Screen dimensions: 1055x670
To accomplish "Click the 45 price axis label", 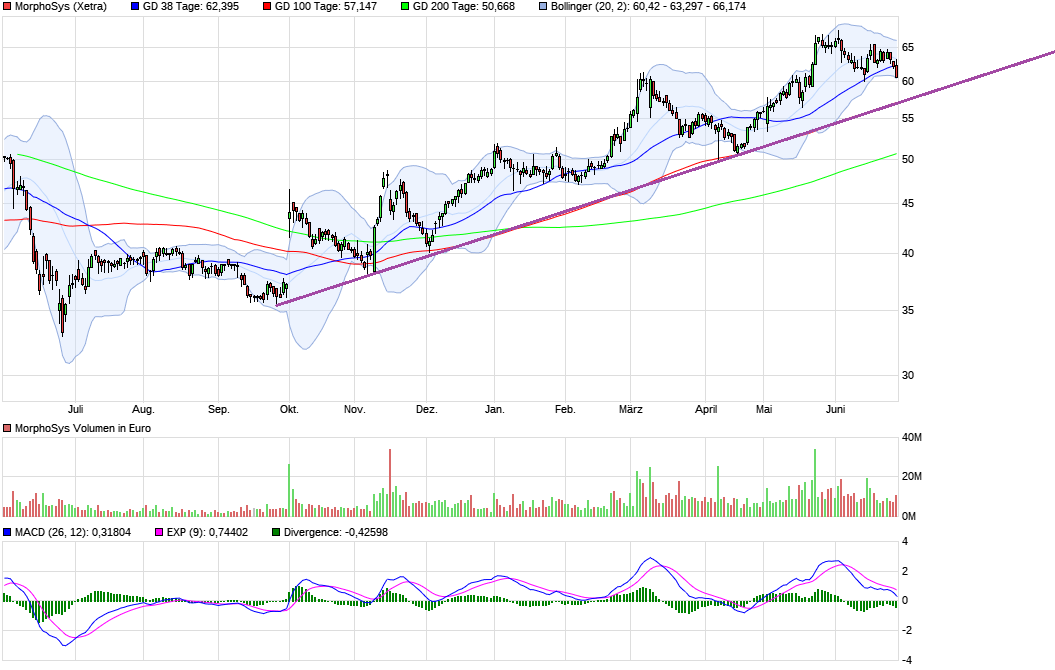I will coord(908,204).
